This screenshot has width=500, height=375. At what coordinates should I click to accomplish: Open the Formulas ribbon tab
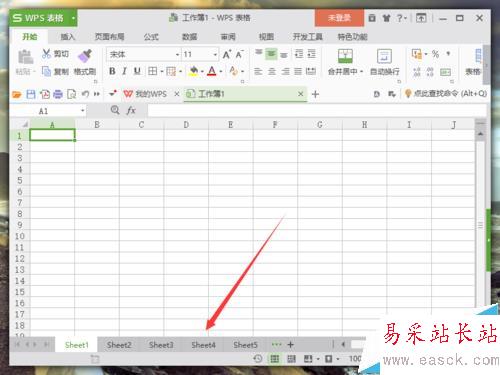(x=151, y=37)
